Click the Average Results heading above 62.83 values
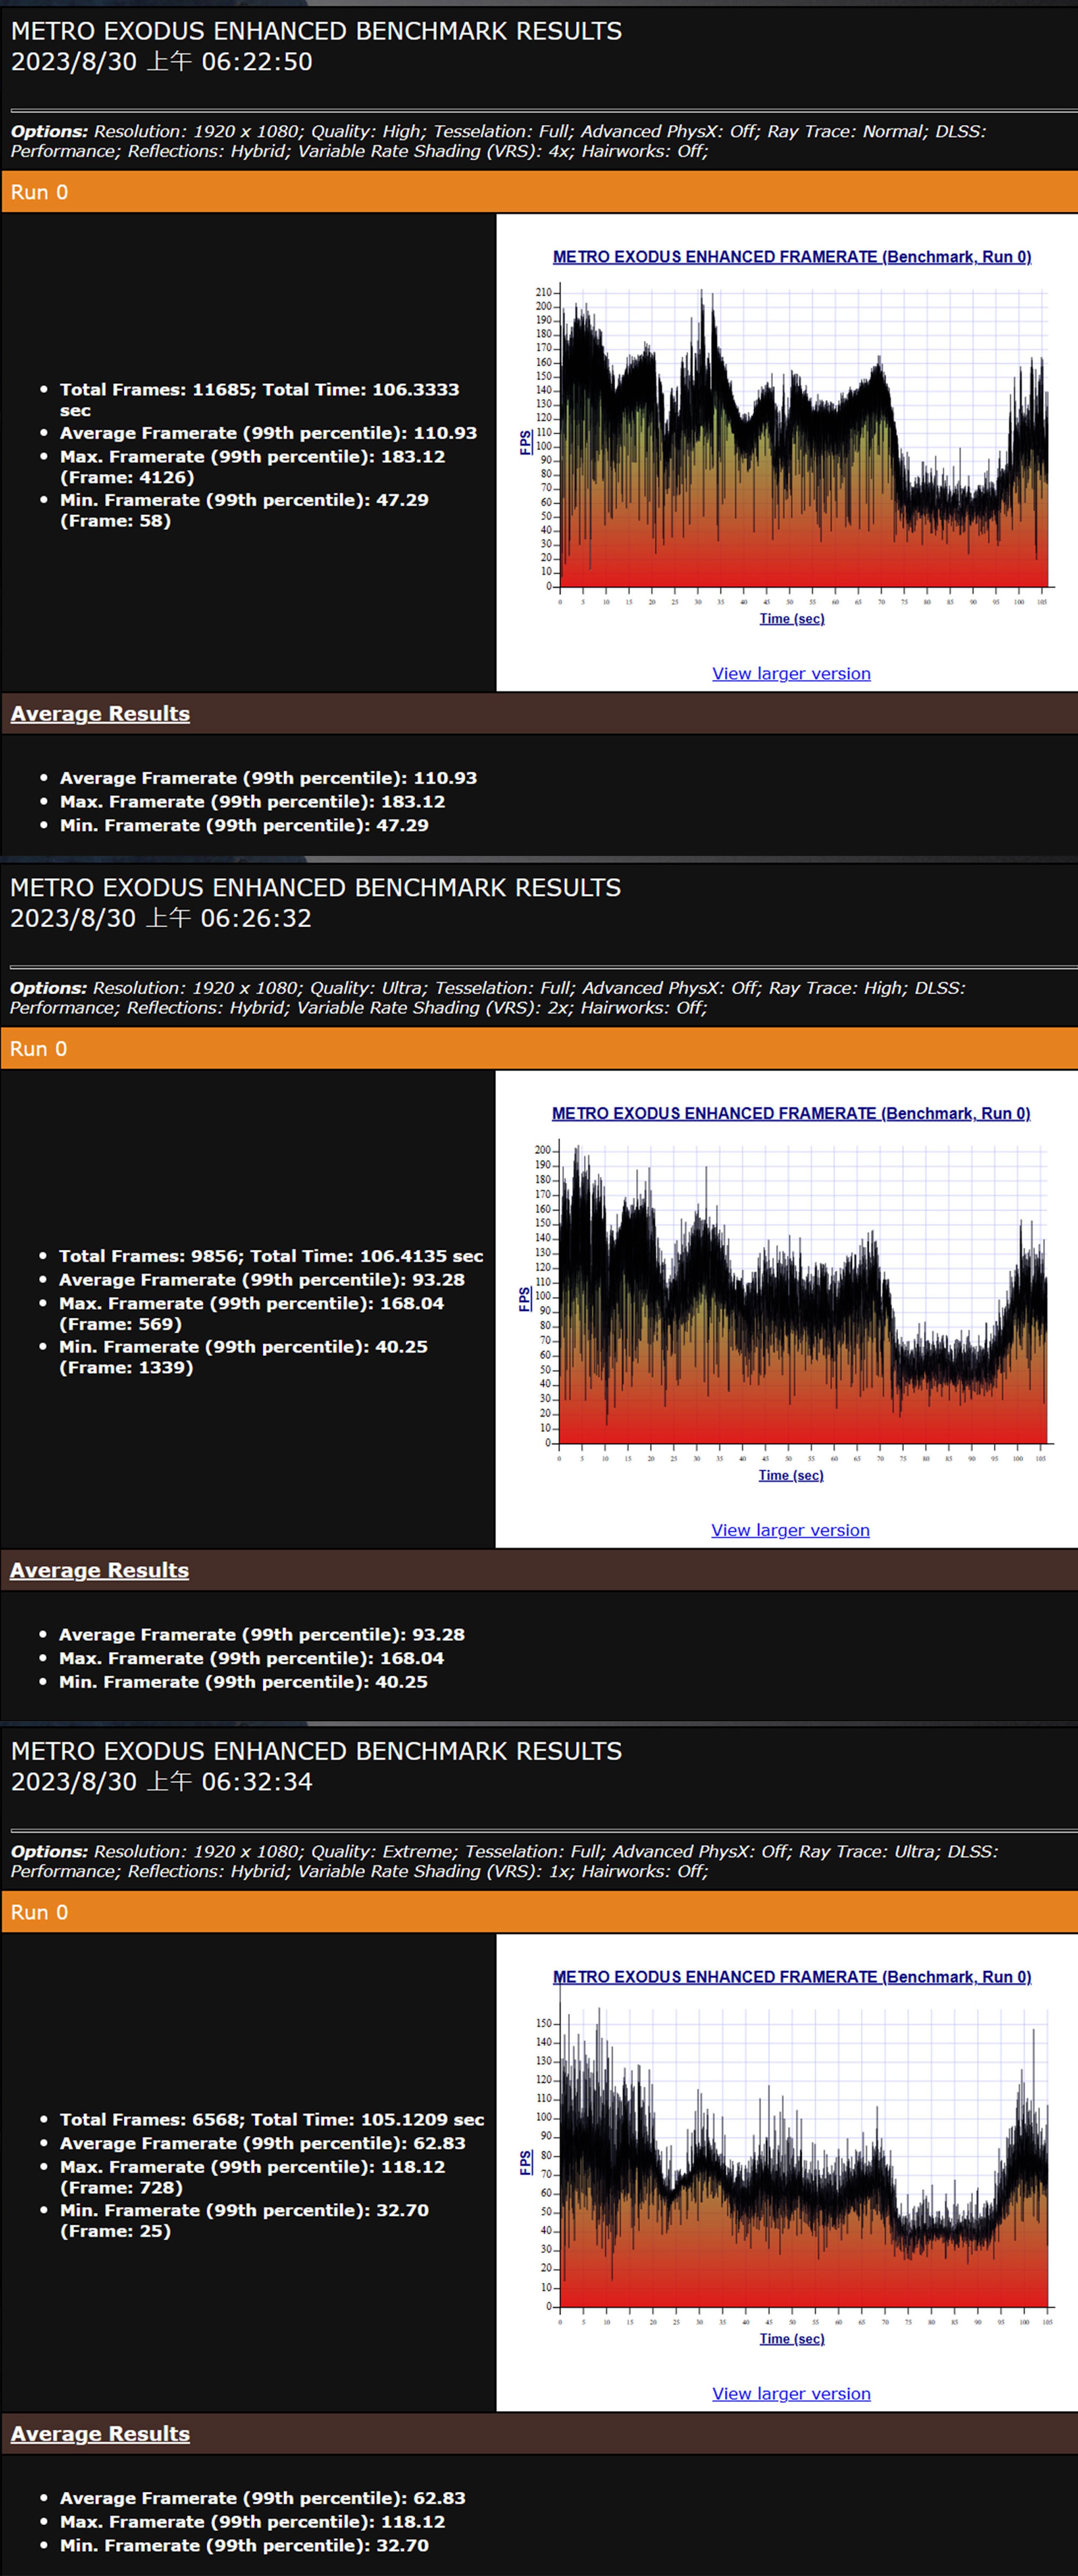The height and width of the screenshot is (2576, 1078). coord(100,2434)
